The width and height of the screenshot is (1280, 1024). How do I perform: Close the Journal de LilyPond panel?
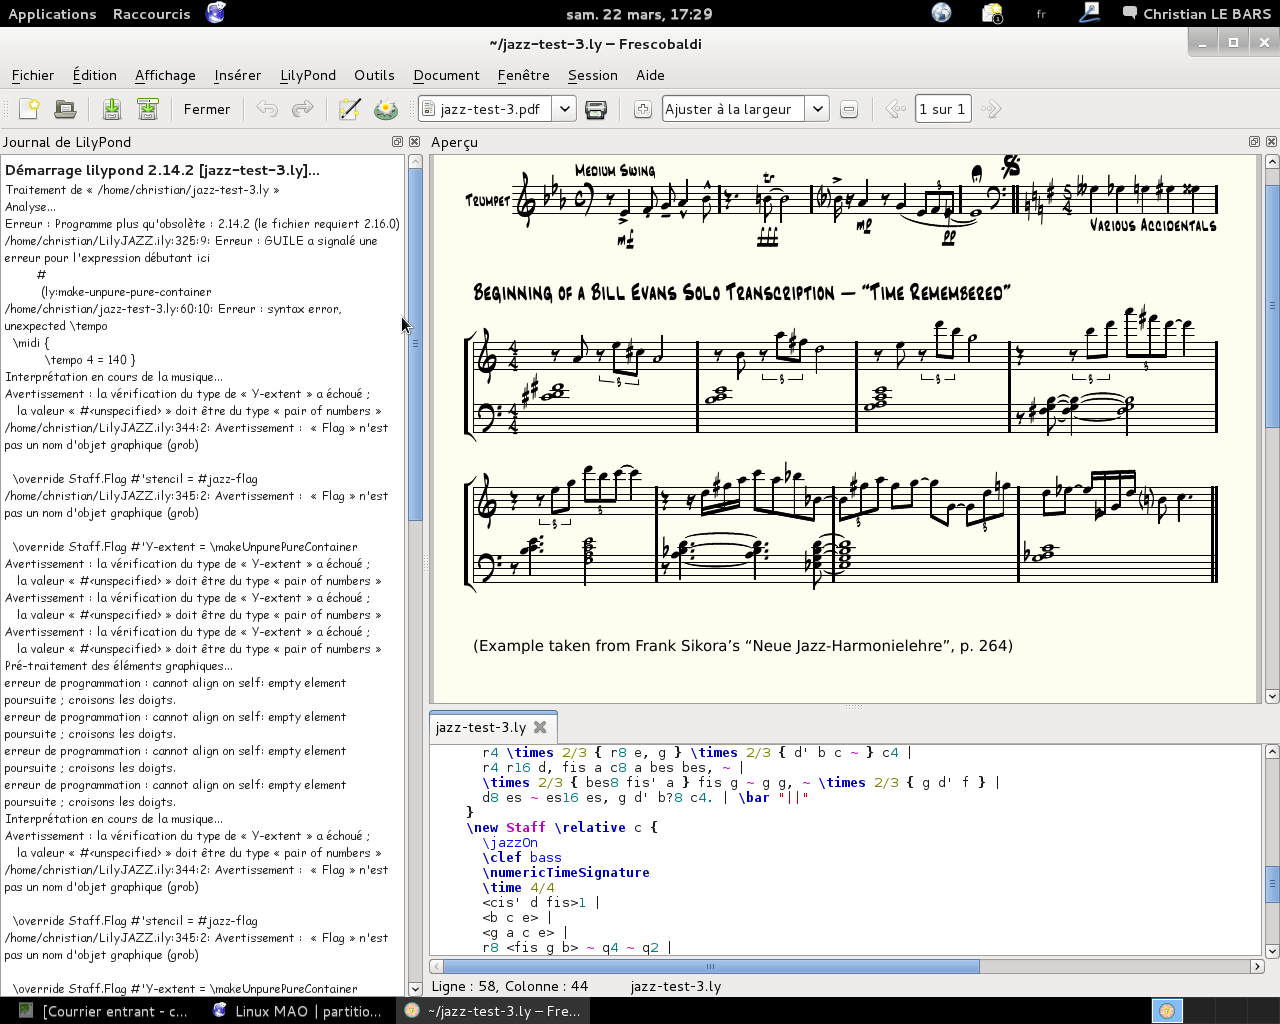coord(414,142)
